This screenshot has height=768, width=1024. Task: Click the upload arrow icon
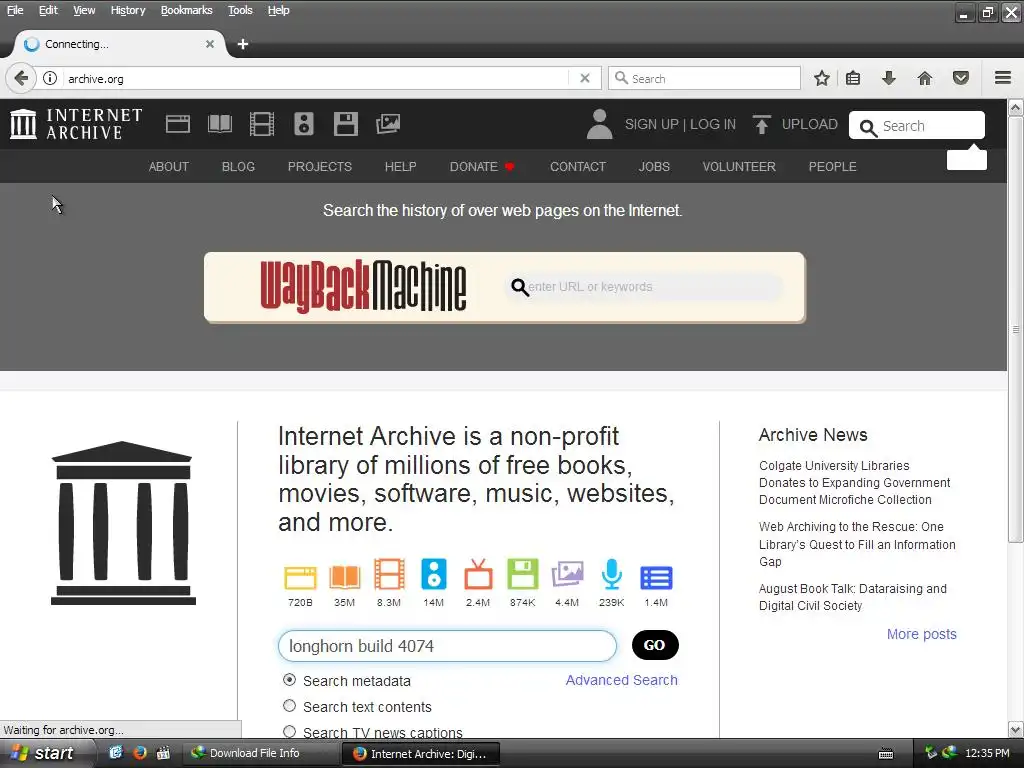coord(761,124)
